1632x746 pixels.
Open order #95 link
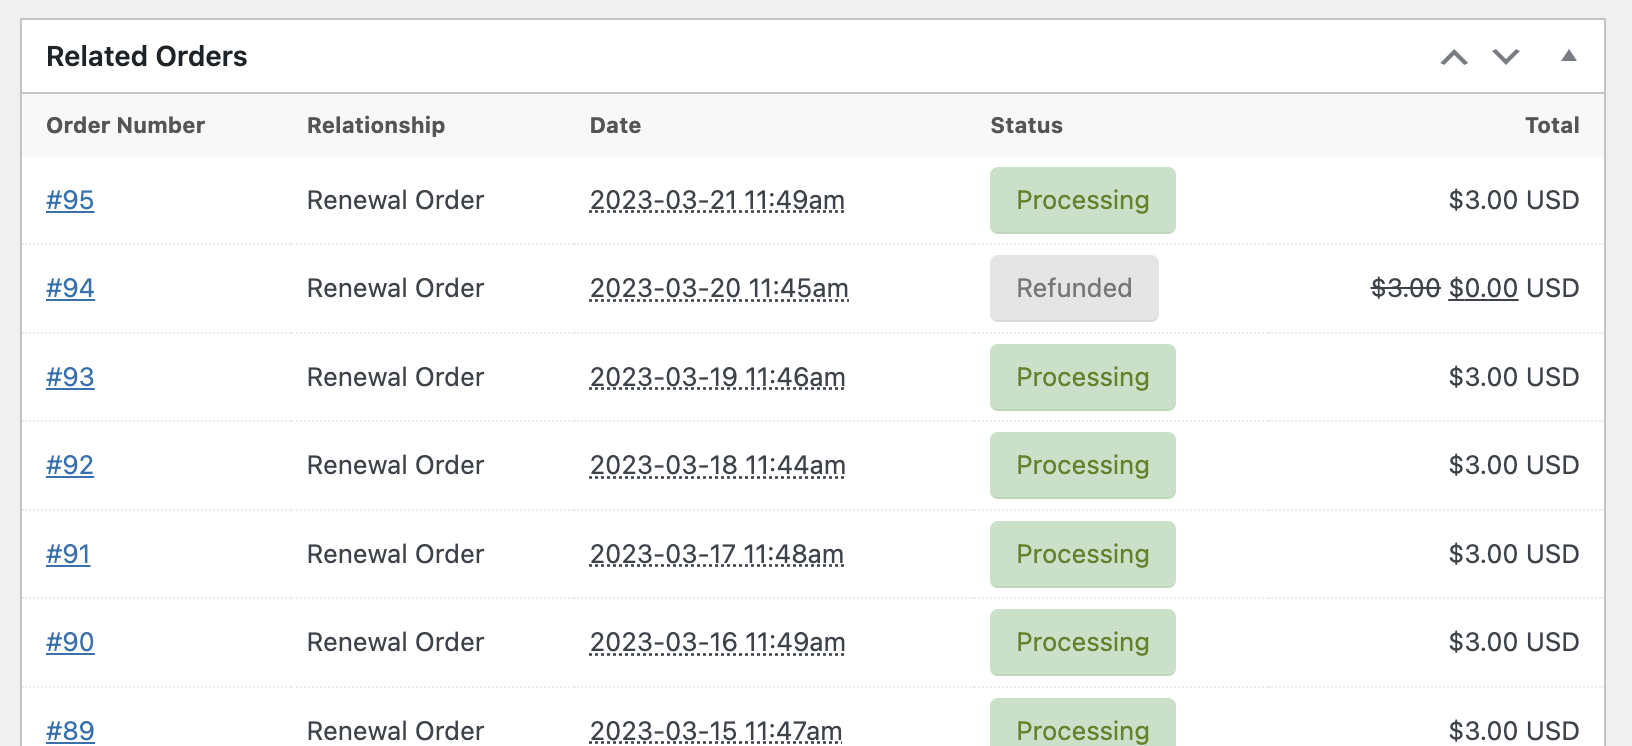coord(70,200)
